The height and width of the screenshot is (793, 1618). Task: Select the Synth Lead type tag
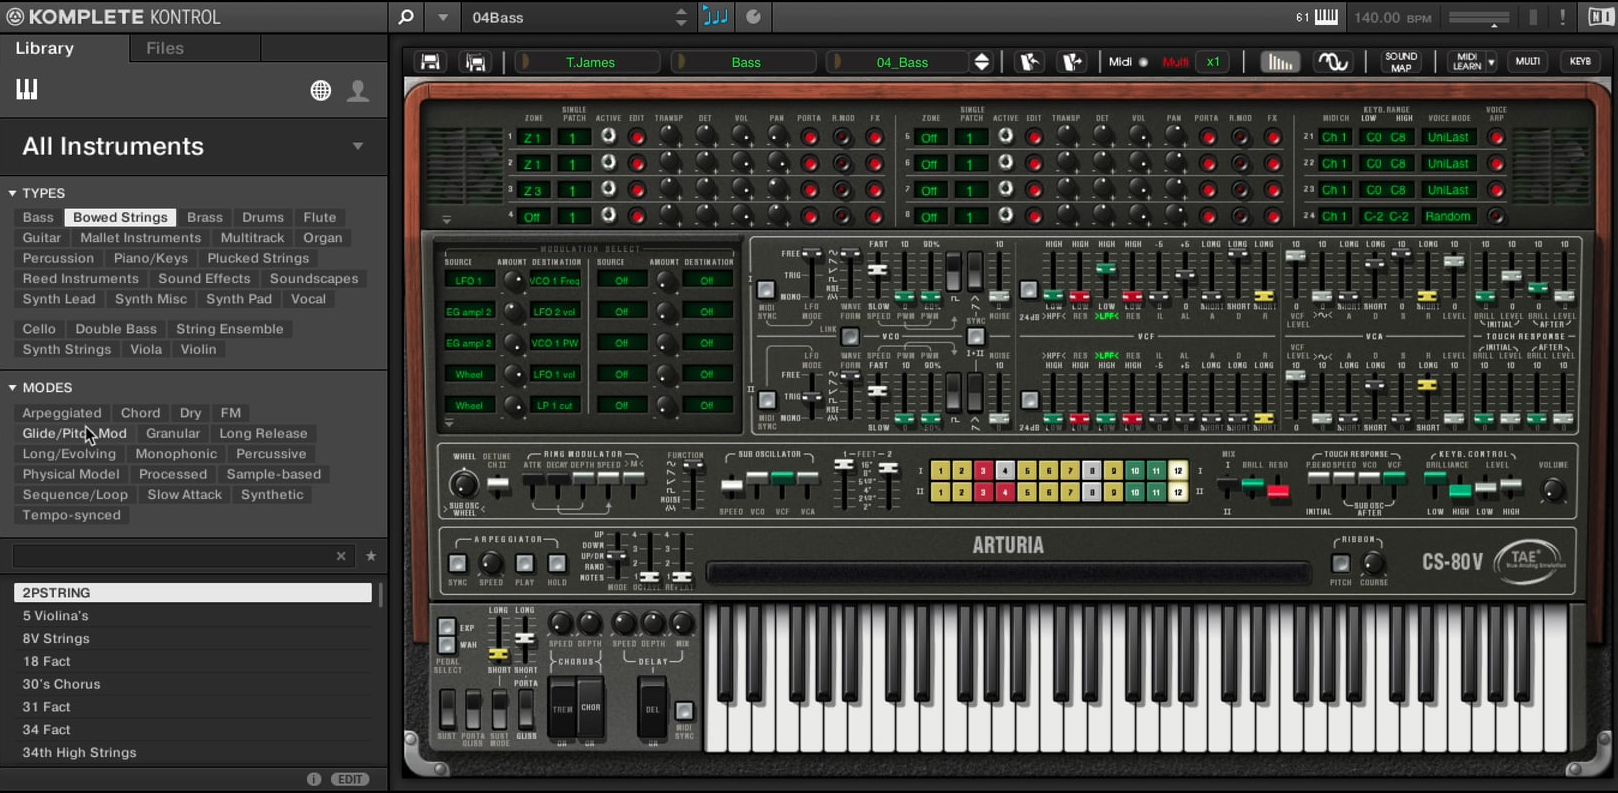59,299
